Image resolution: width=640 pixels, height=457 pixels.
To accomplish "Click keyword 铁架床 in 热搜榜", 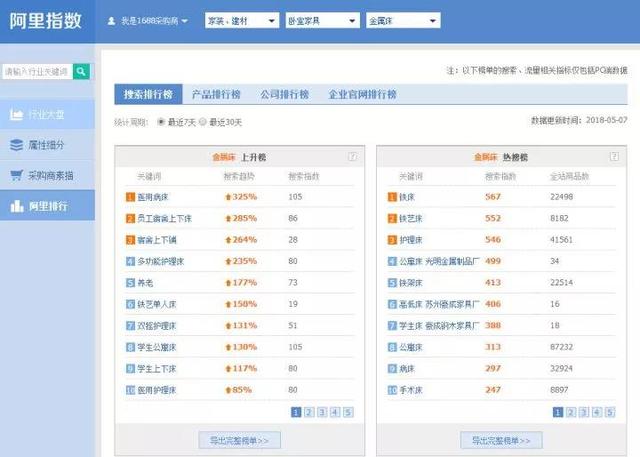I will pyautogui.click(x=411, y=283).
